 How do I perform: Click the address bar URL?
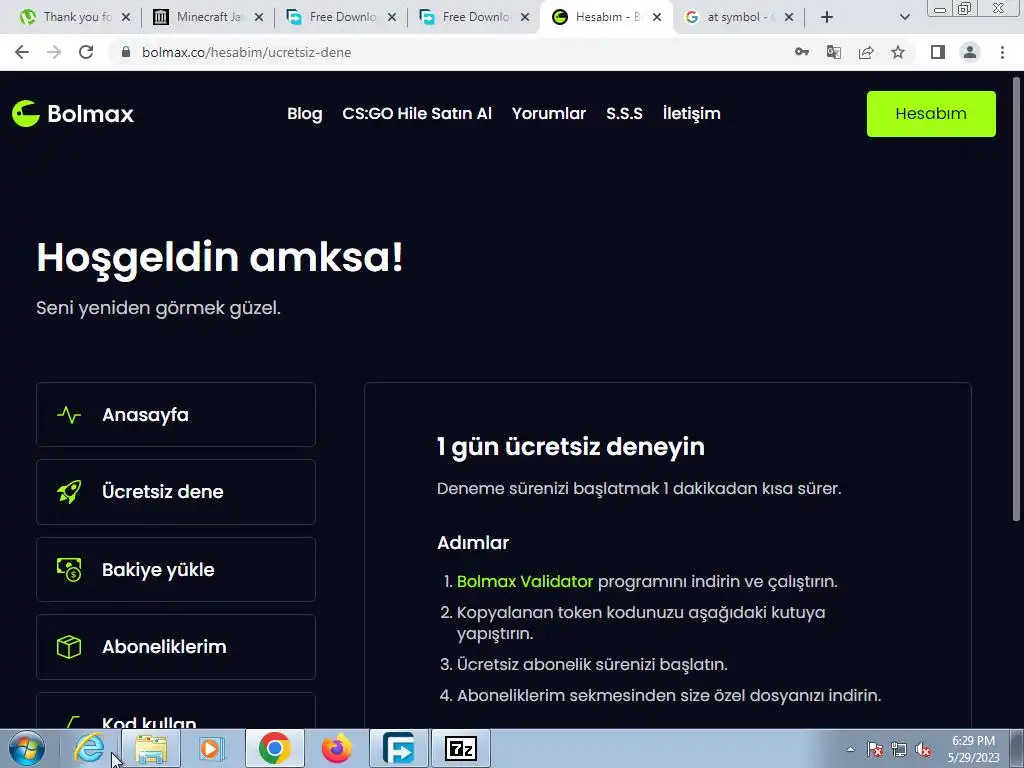(246, 52)
